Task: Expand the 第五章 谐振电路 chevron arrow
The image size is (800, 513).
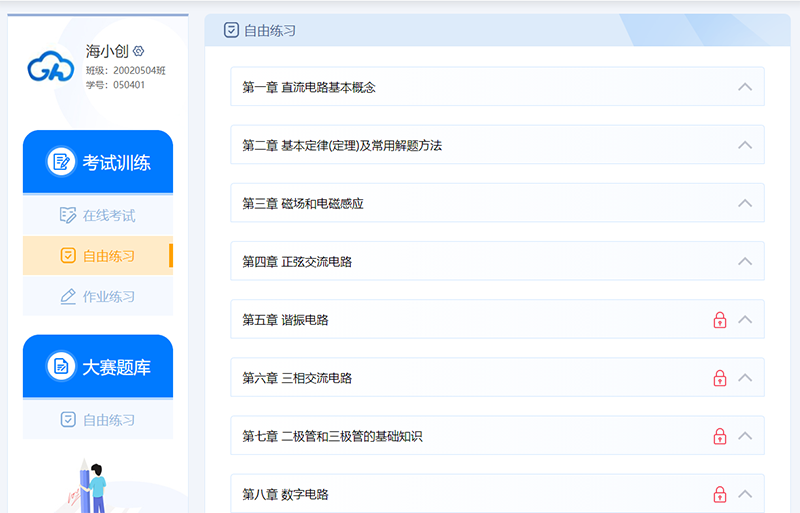Action: (x=744, y=320)
